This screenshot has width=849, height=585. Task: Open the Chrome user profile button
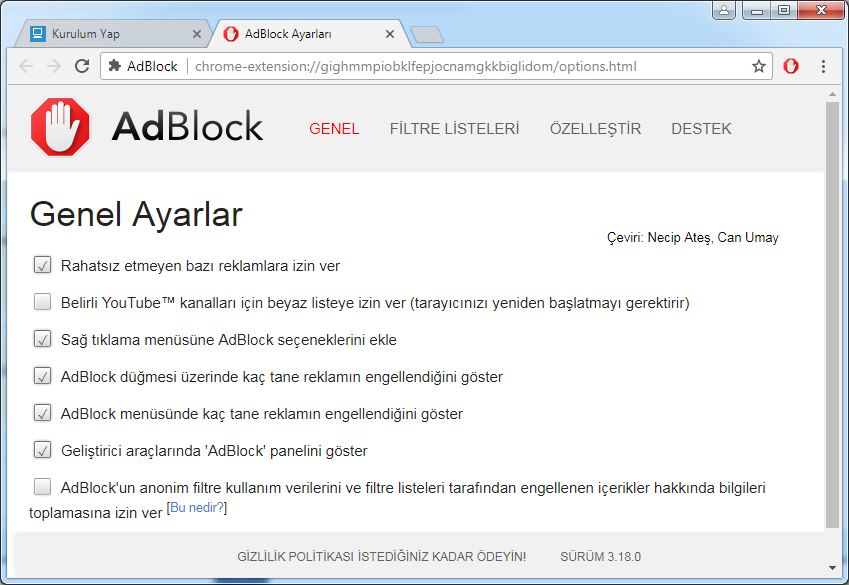tap(724, 10)
